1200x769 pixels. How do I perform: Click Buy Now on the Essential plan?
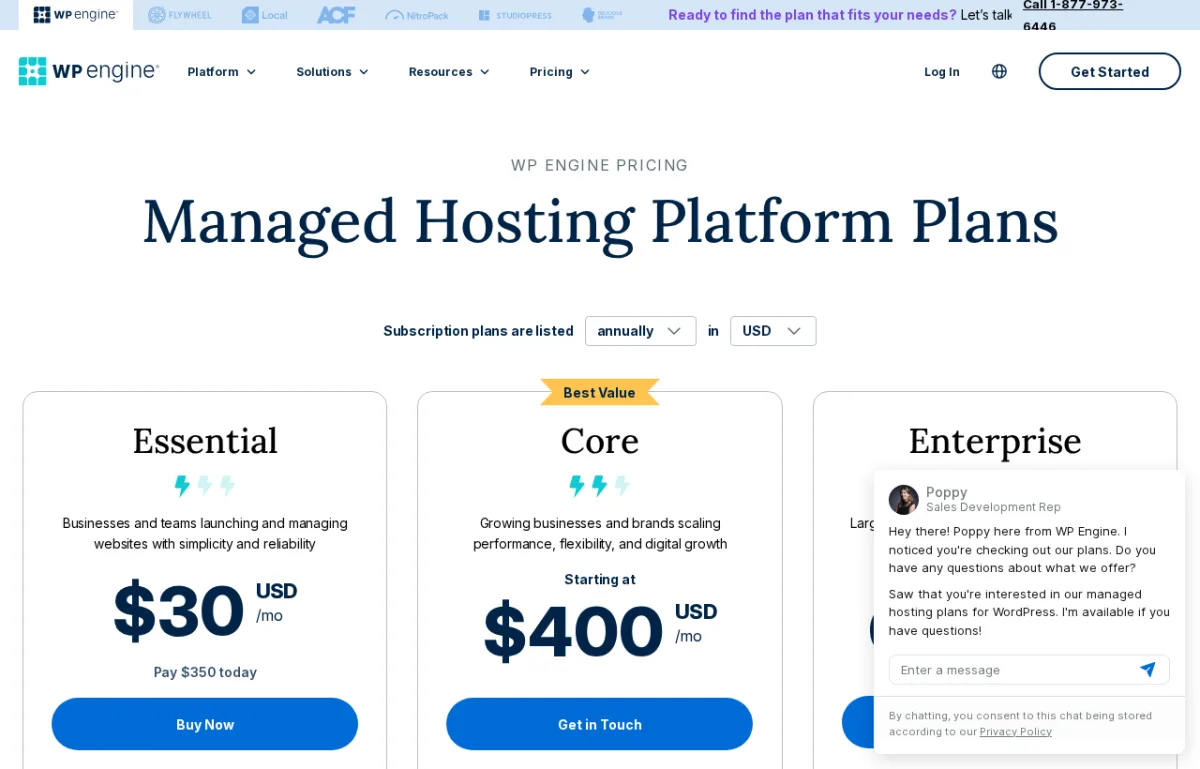[x=205, y=724]
